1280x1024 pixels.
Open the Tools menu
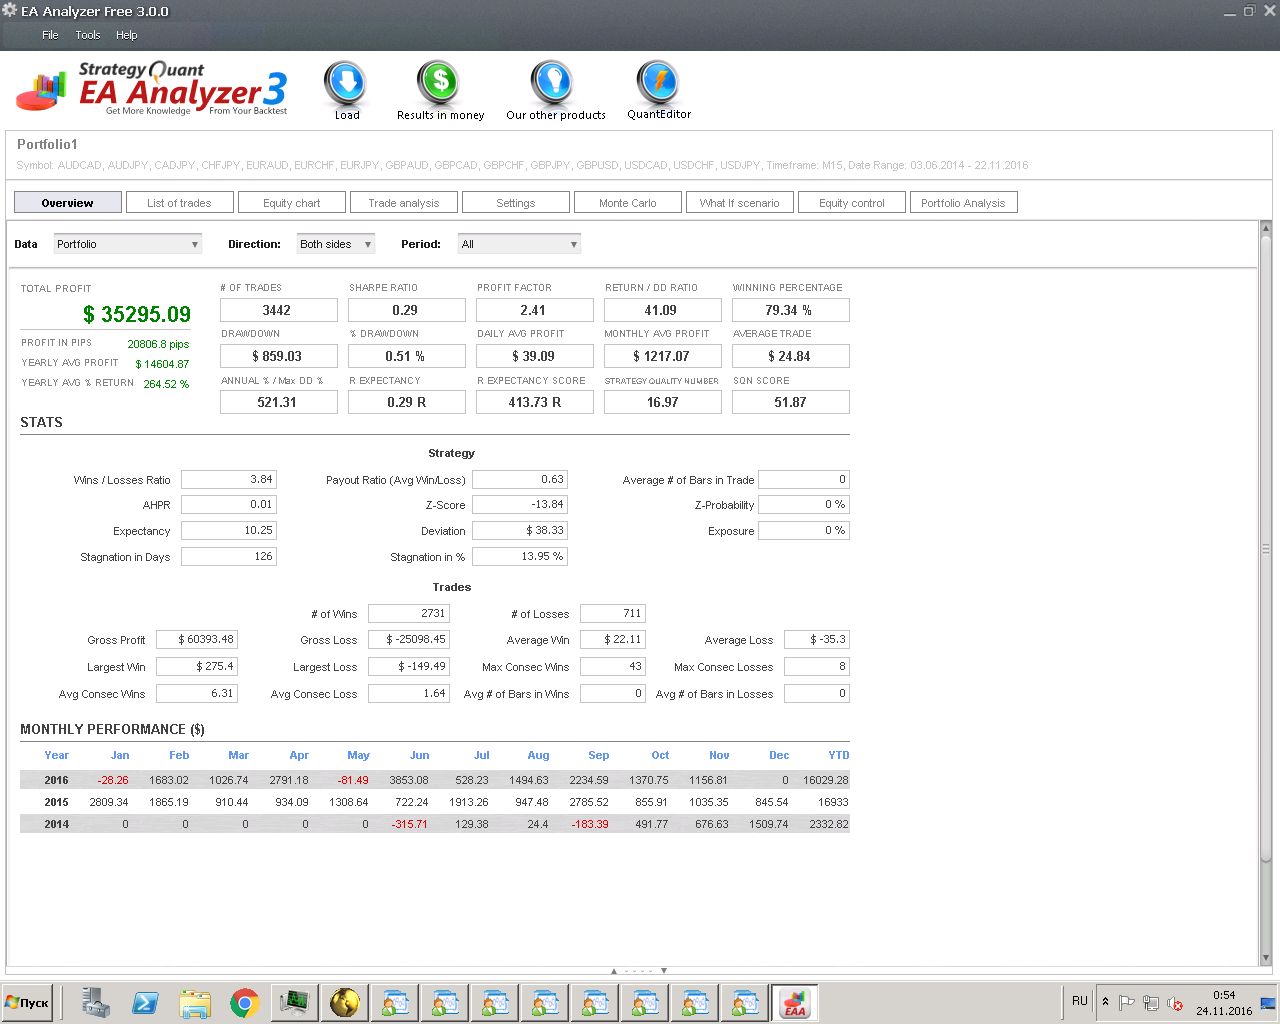pos(88,35)
